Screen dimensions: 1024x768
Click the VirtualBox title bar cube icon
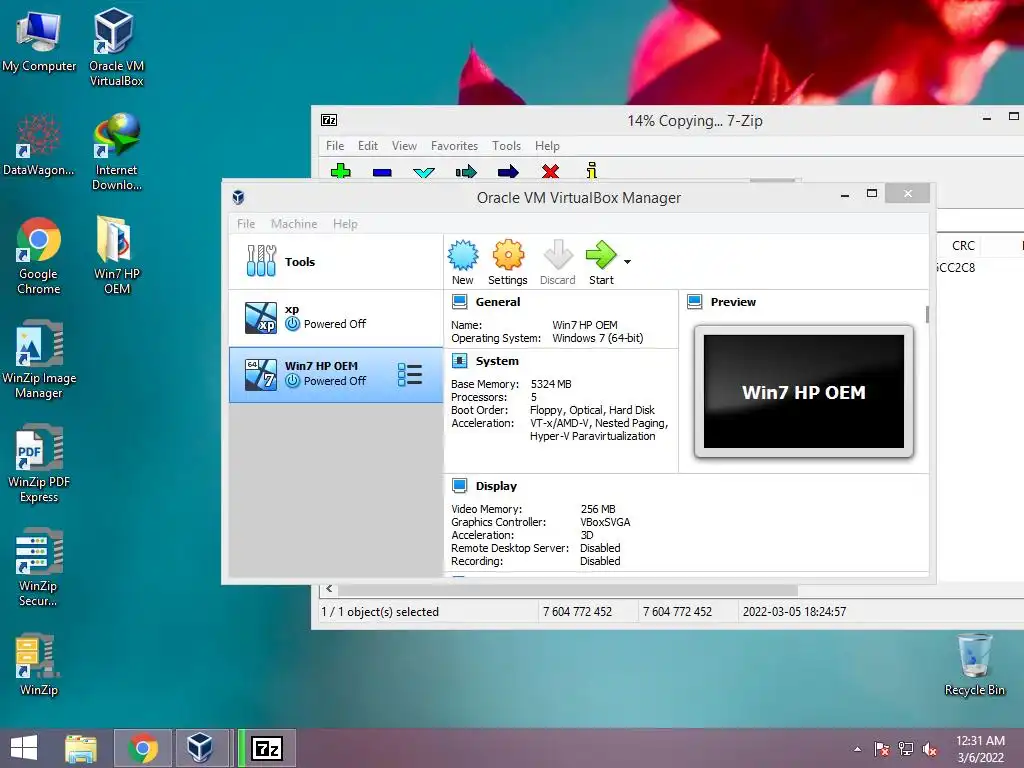click(238, 197)
